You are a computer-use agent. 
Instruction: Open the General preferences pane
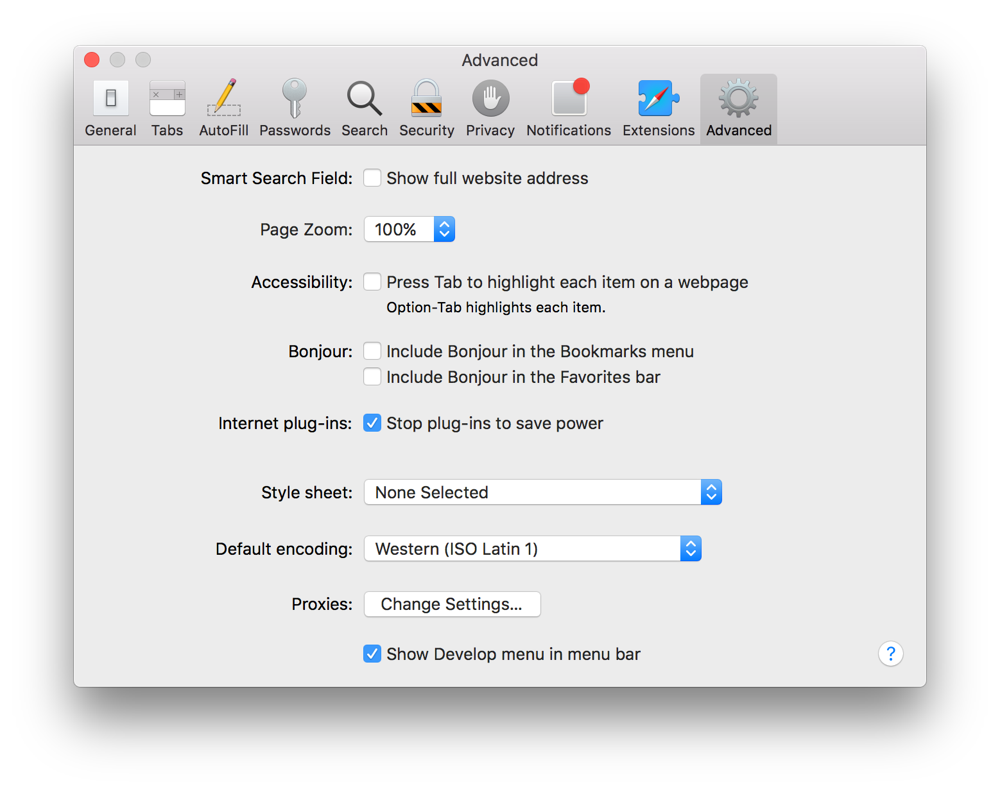[111, 109]
